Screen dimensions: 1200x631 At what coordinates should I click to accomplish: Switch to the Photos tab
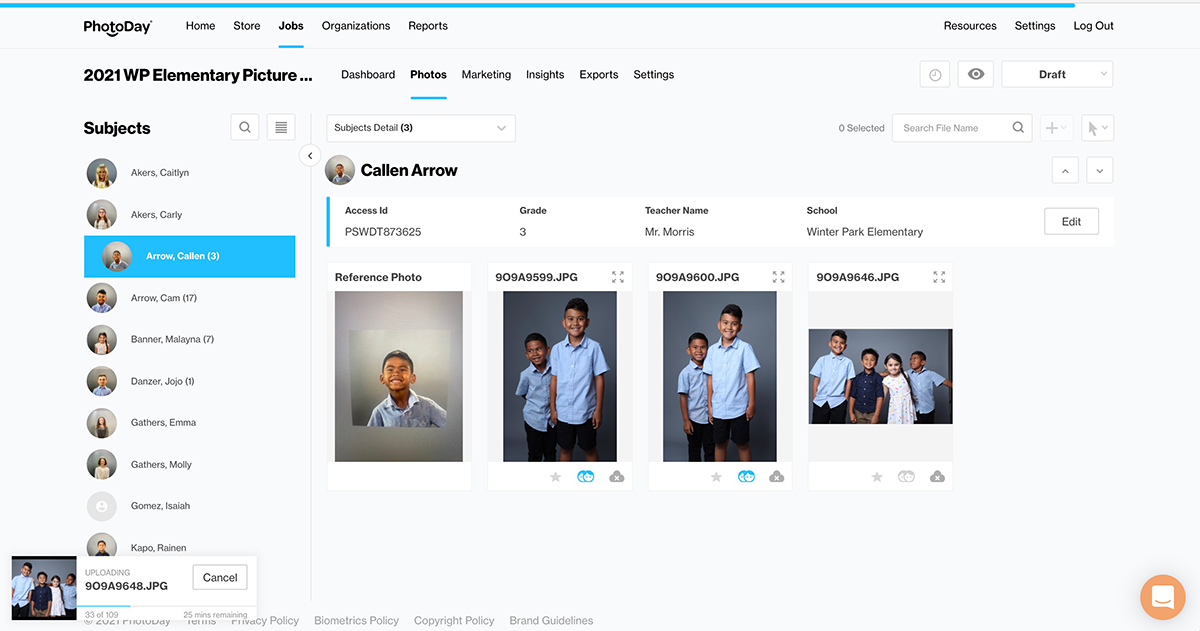tap(428, 75)
